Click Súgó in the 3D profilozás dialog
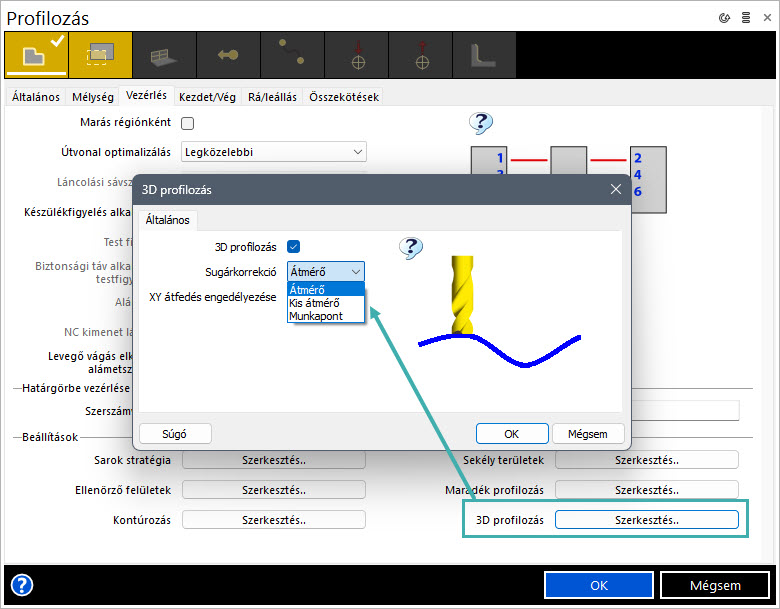 click(x=175, y=434)
